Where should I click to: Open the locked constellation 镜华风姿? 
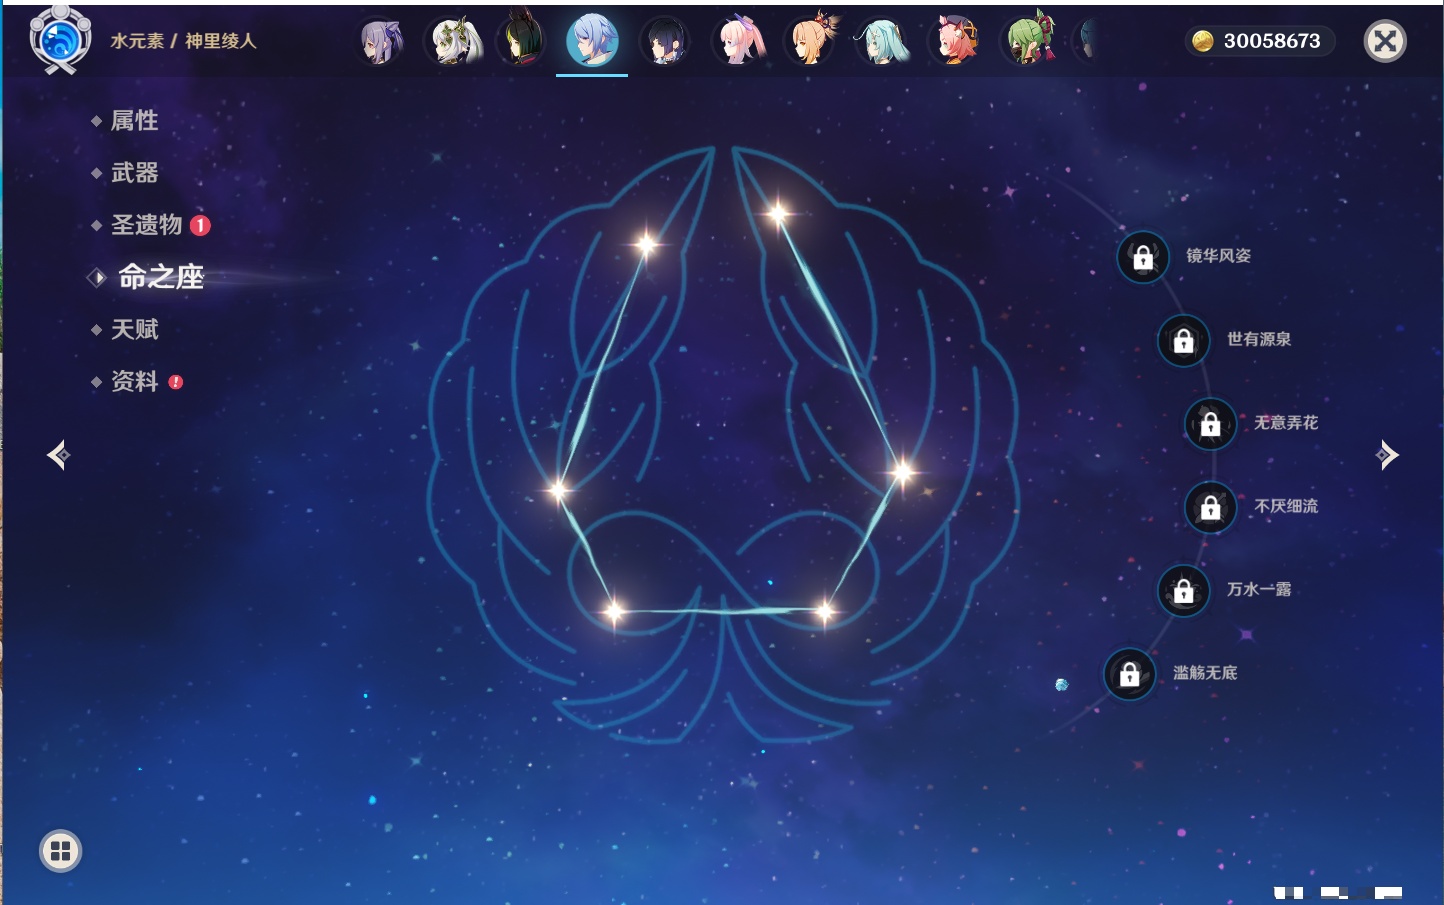(x=1143, y=257)
